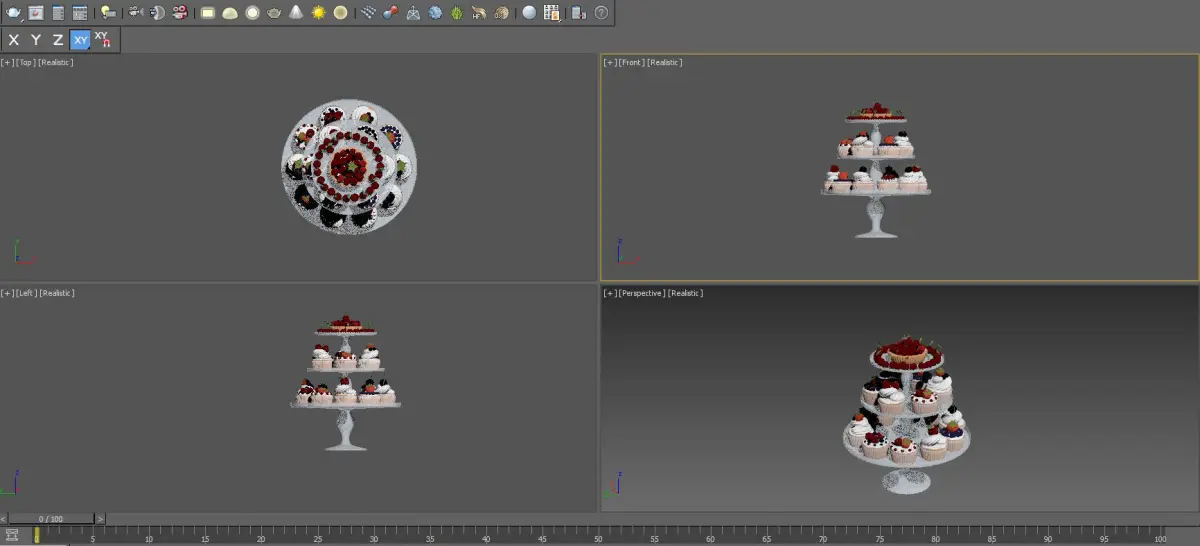Select the small teapot primitive icon
The image size is (1200, 546).
pyautogui.click(x=274, y=13)
